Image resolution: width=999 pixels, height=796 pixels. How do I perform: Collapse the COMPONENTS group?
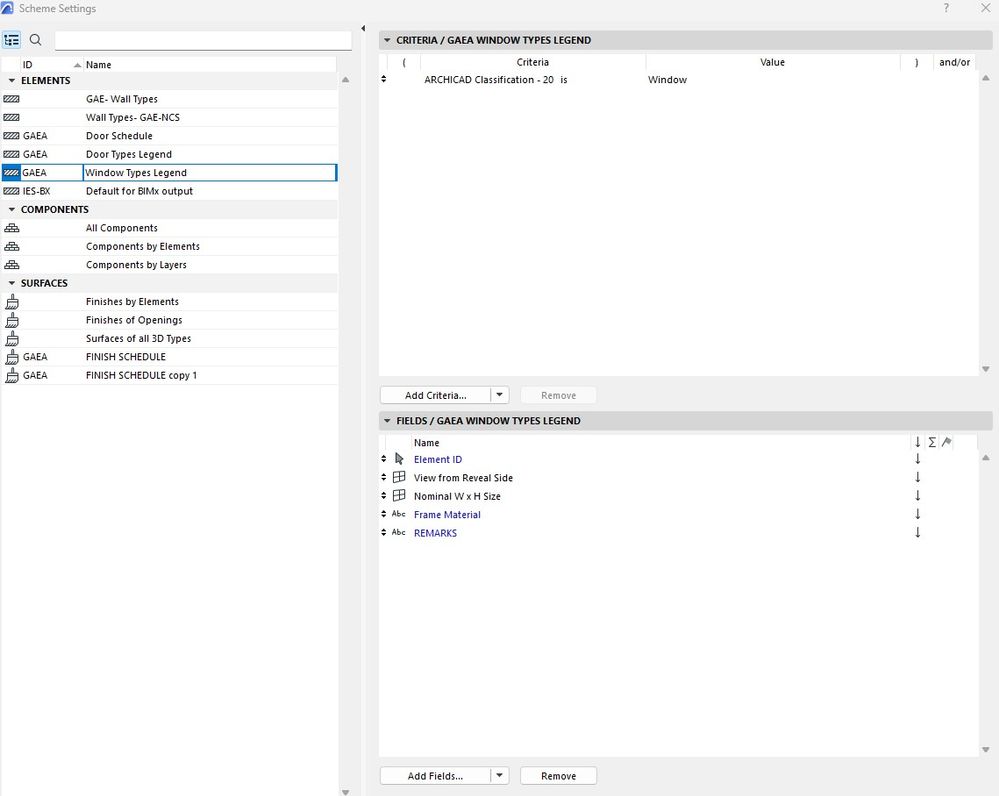(11, 210)
